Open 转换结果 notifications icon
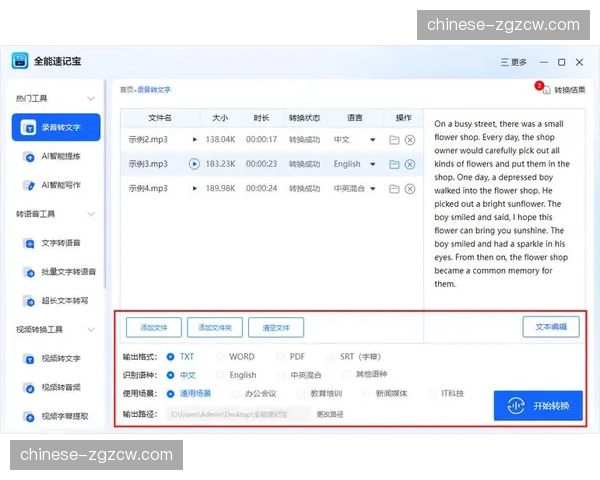The image size is (600, 480). [x=546, y=90]
